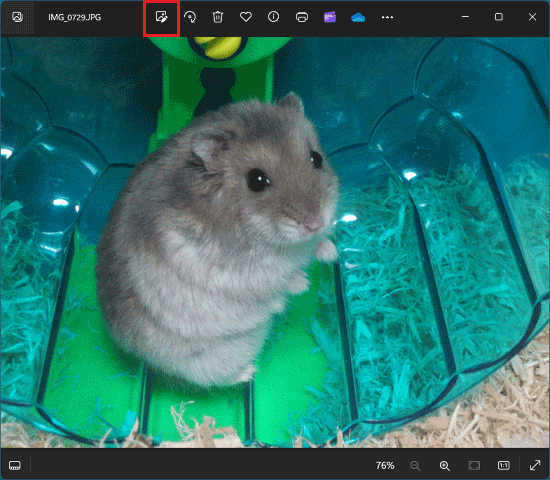Close the Photos window

(532, 16)
